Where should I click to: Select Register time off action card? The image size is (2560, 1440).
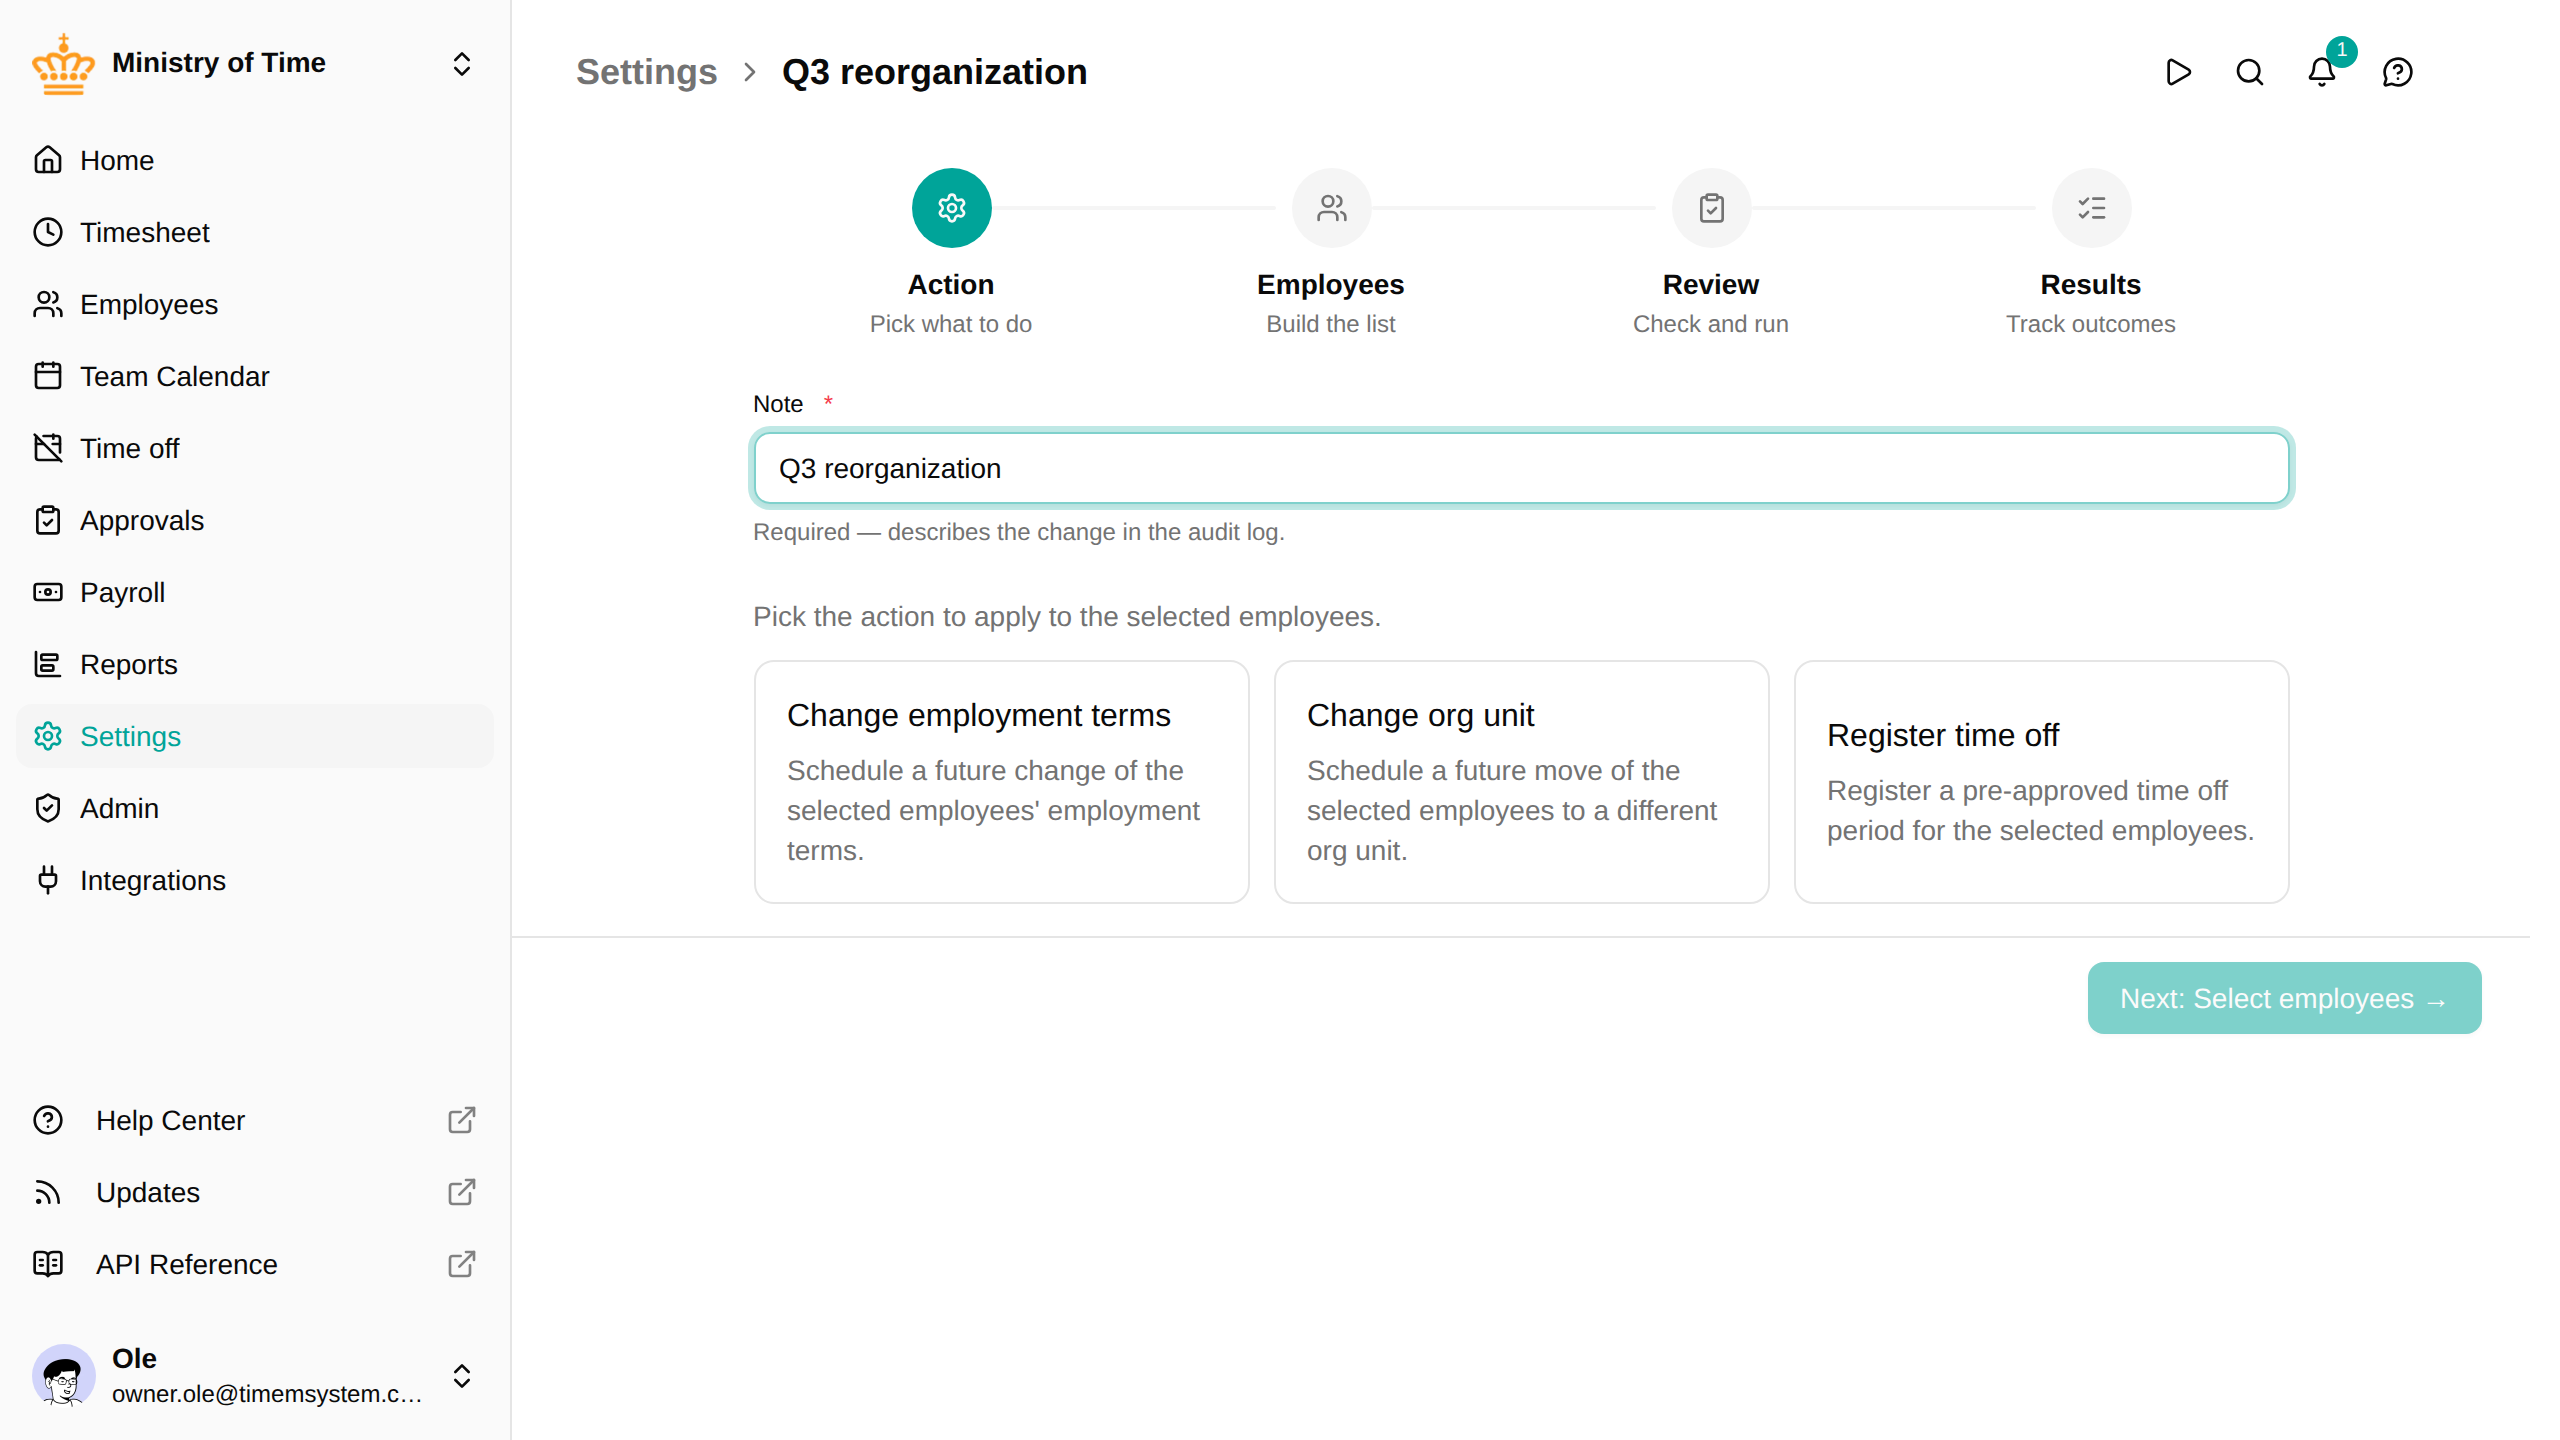(x=2041, y=782)
